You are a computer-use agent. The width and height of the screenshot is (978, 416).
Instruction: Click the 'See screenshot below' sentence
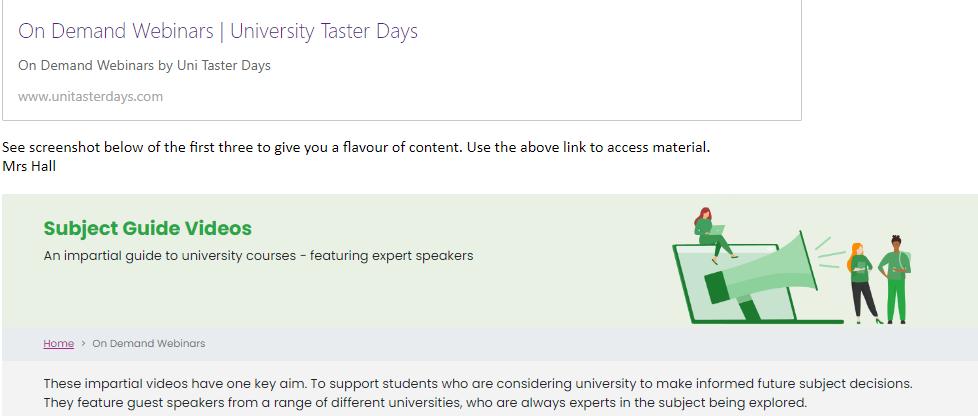(355, 147)
